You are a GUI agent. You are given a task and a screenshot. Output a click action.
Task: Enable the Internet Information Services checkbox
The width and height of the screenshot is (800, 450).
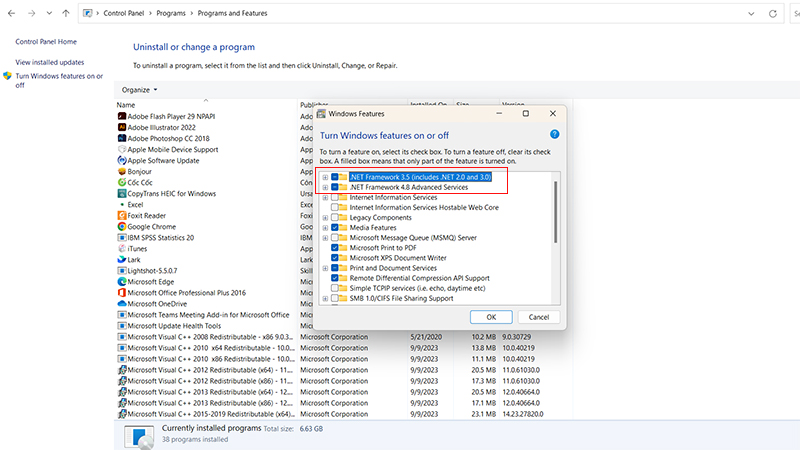coord(335,197)
